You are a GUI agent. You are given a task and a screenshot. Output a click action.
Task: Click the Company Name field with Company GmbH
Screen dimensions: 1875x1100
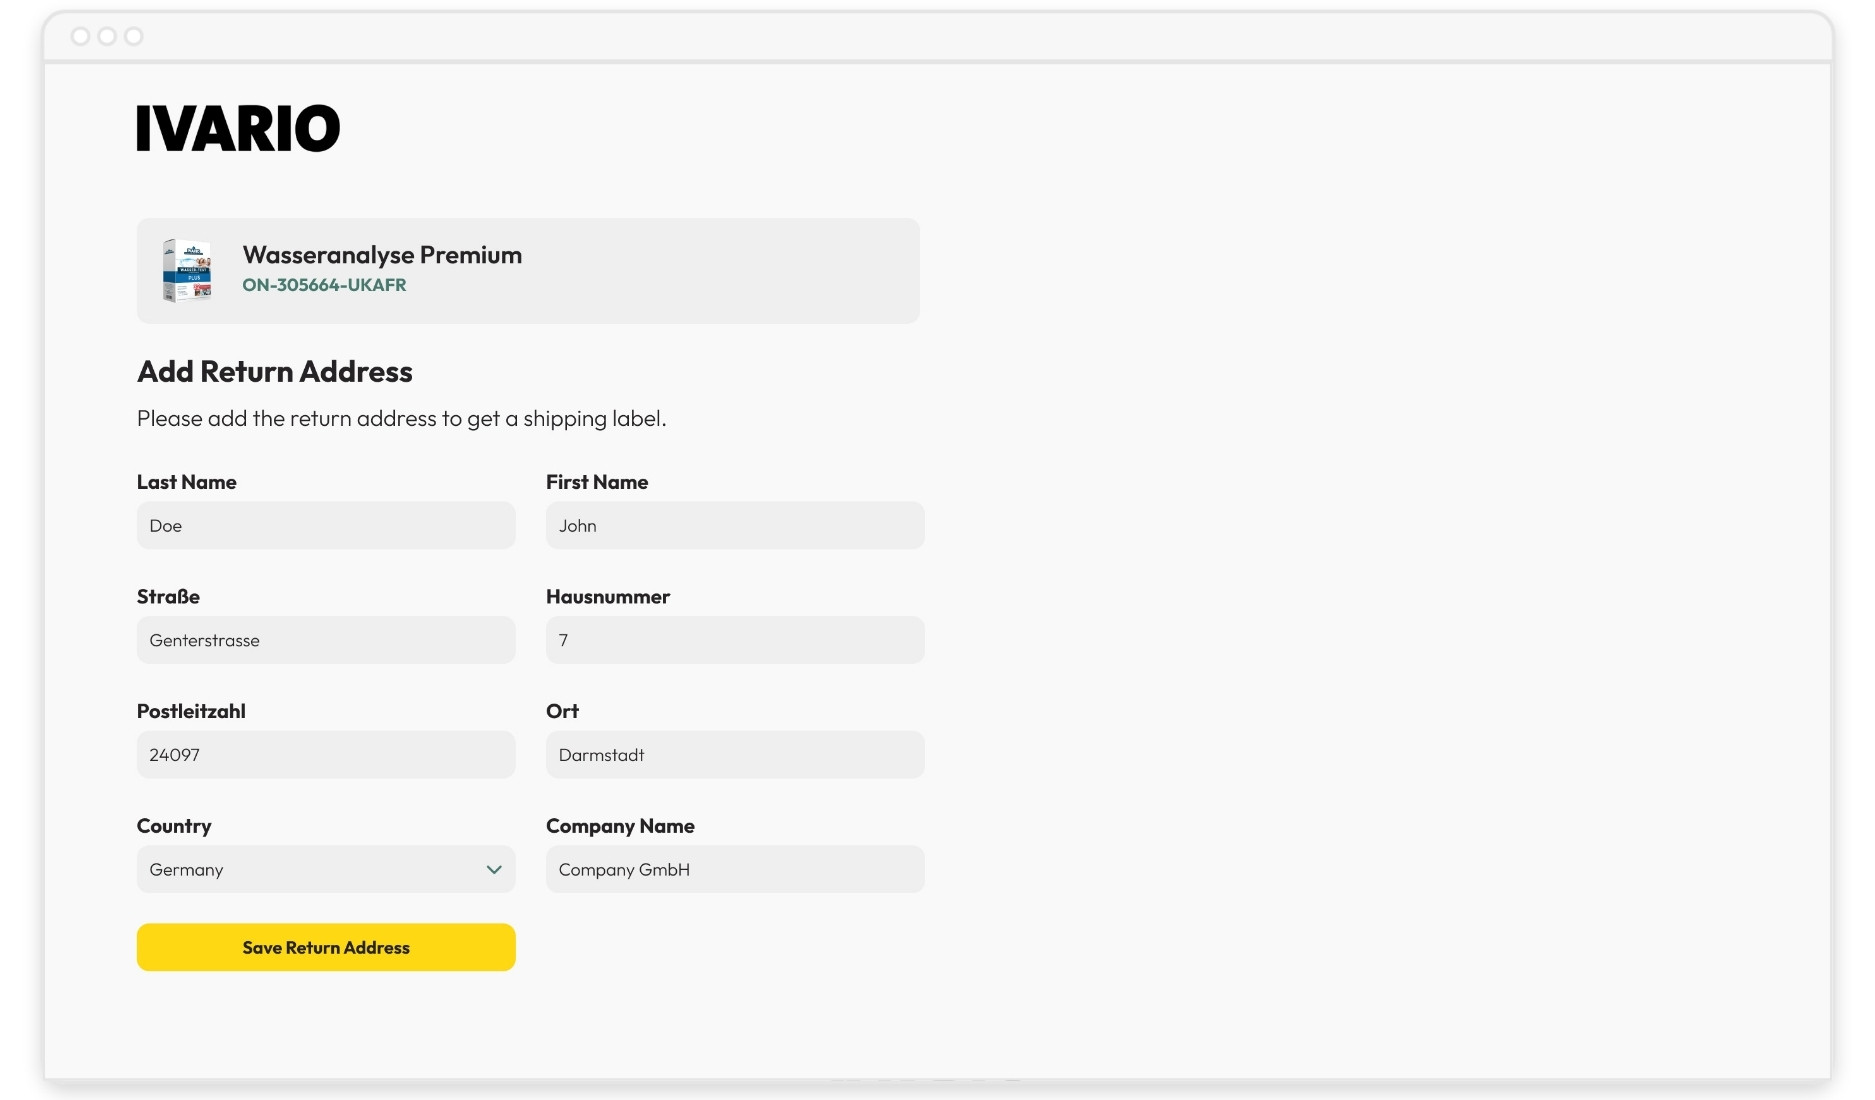735,869
